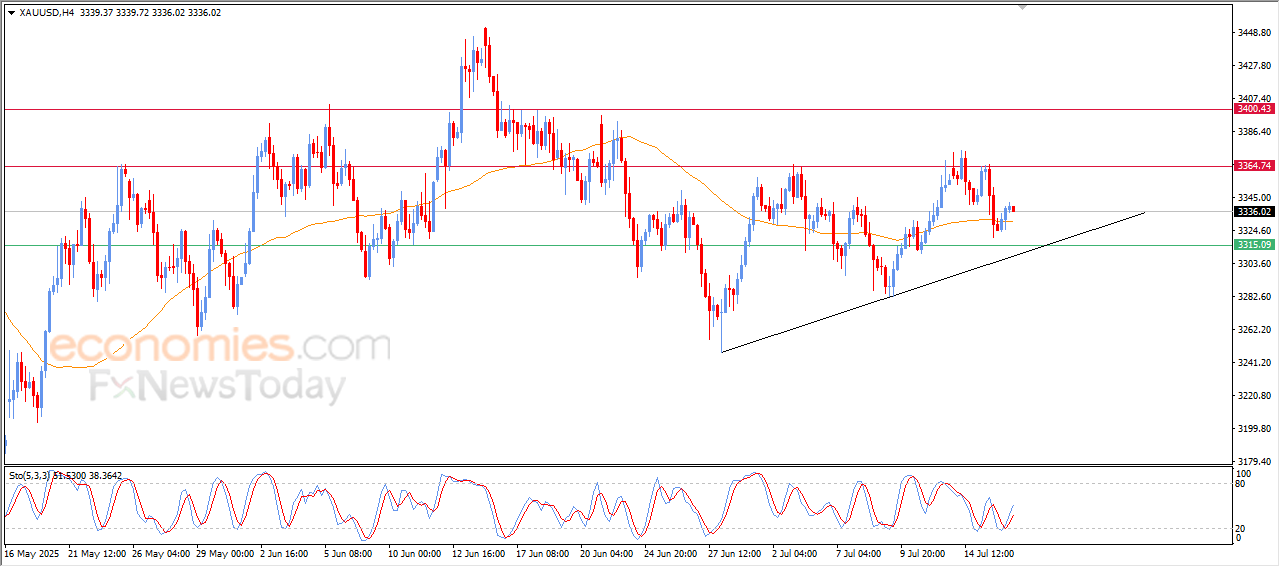Select the red 3364.74 price label

point(1253,166)
